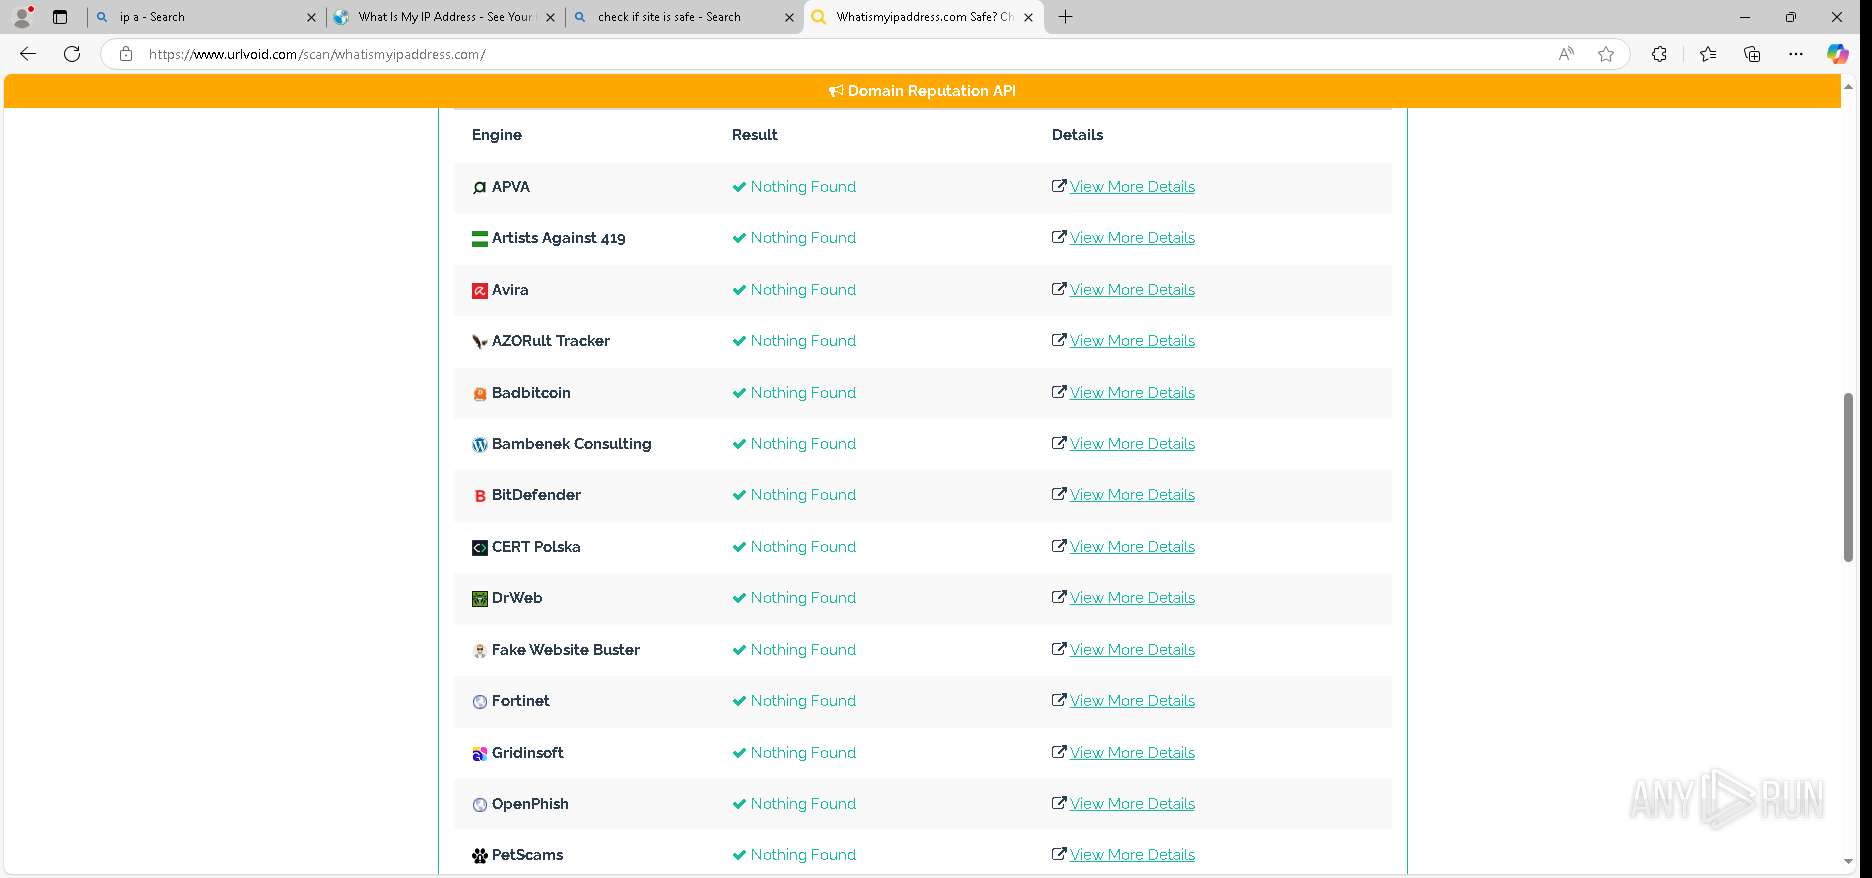Click the 'Result' column header
Viewport: 1872px width, 878px height.
[754, 135]
